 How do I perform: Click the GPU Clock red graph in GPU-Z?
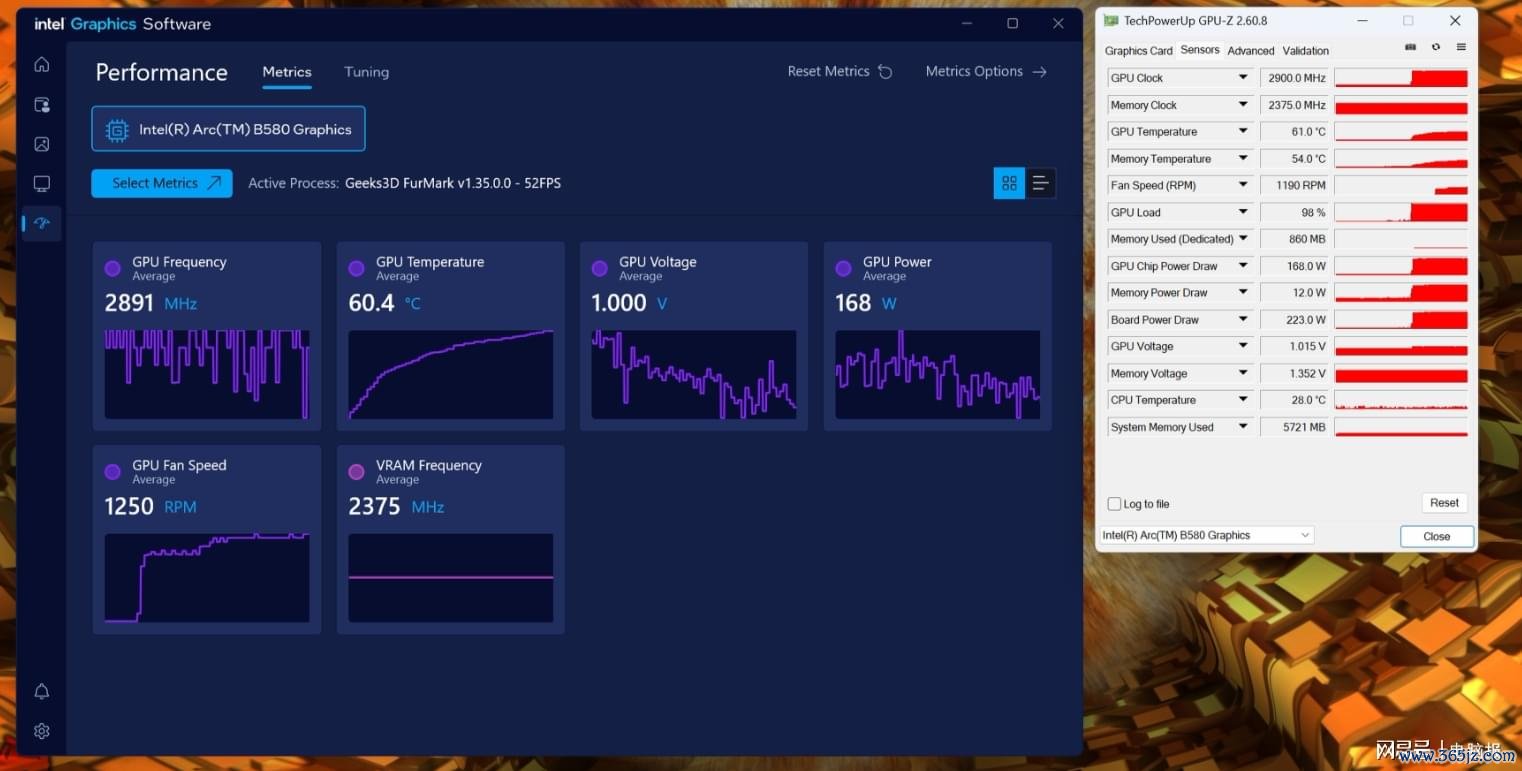click(1401, 78)
